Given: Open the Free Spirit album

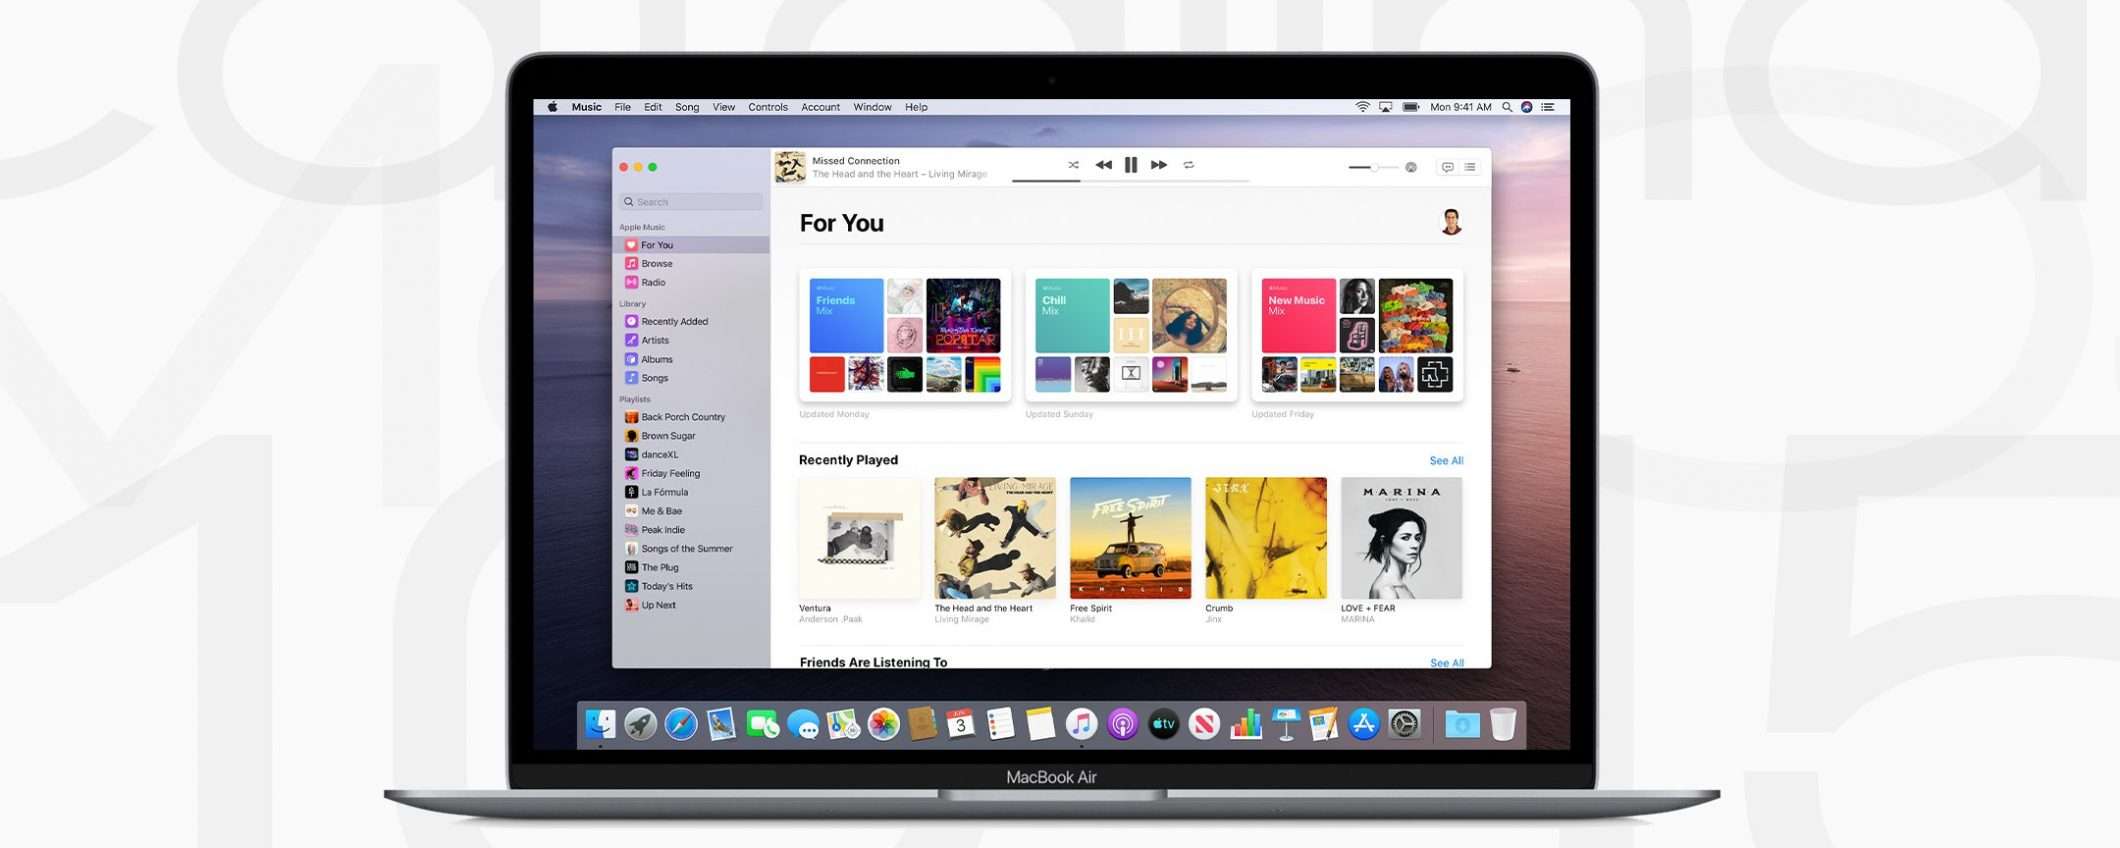Looking at the screenshot, I should click(x=1130, y=538).
